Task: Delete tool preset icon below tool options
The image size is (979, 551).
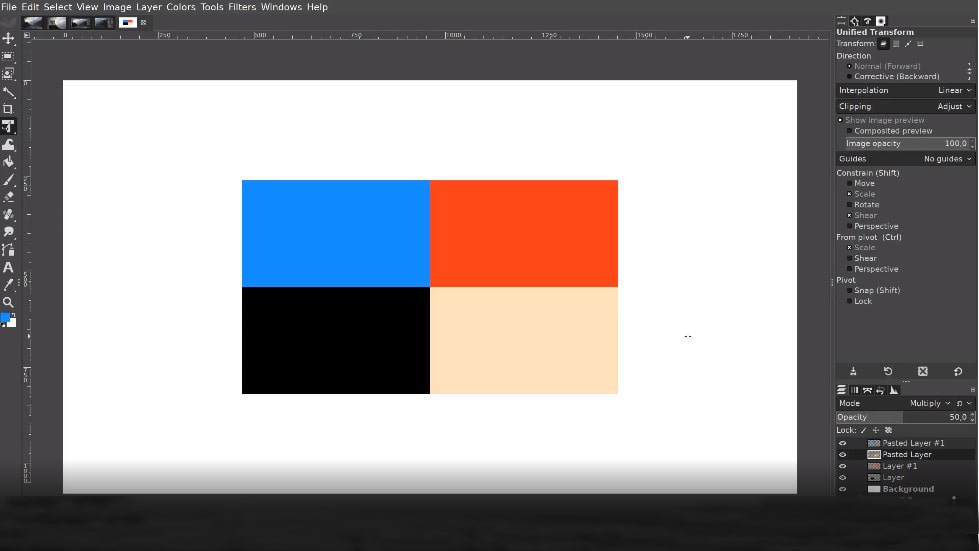Action: coord(923,371)
